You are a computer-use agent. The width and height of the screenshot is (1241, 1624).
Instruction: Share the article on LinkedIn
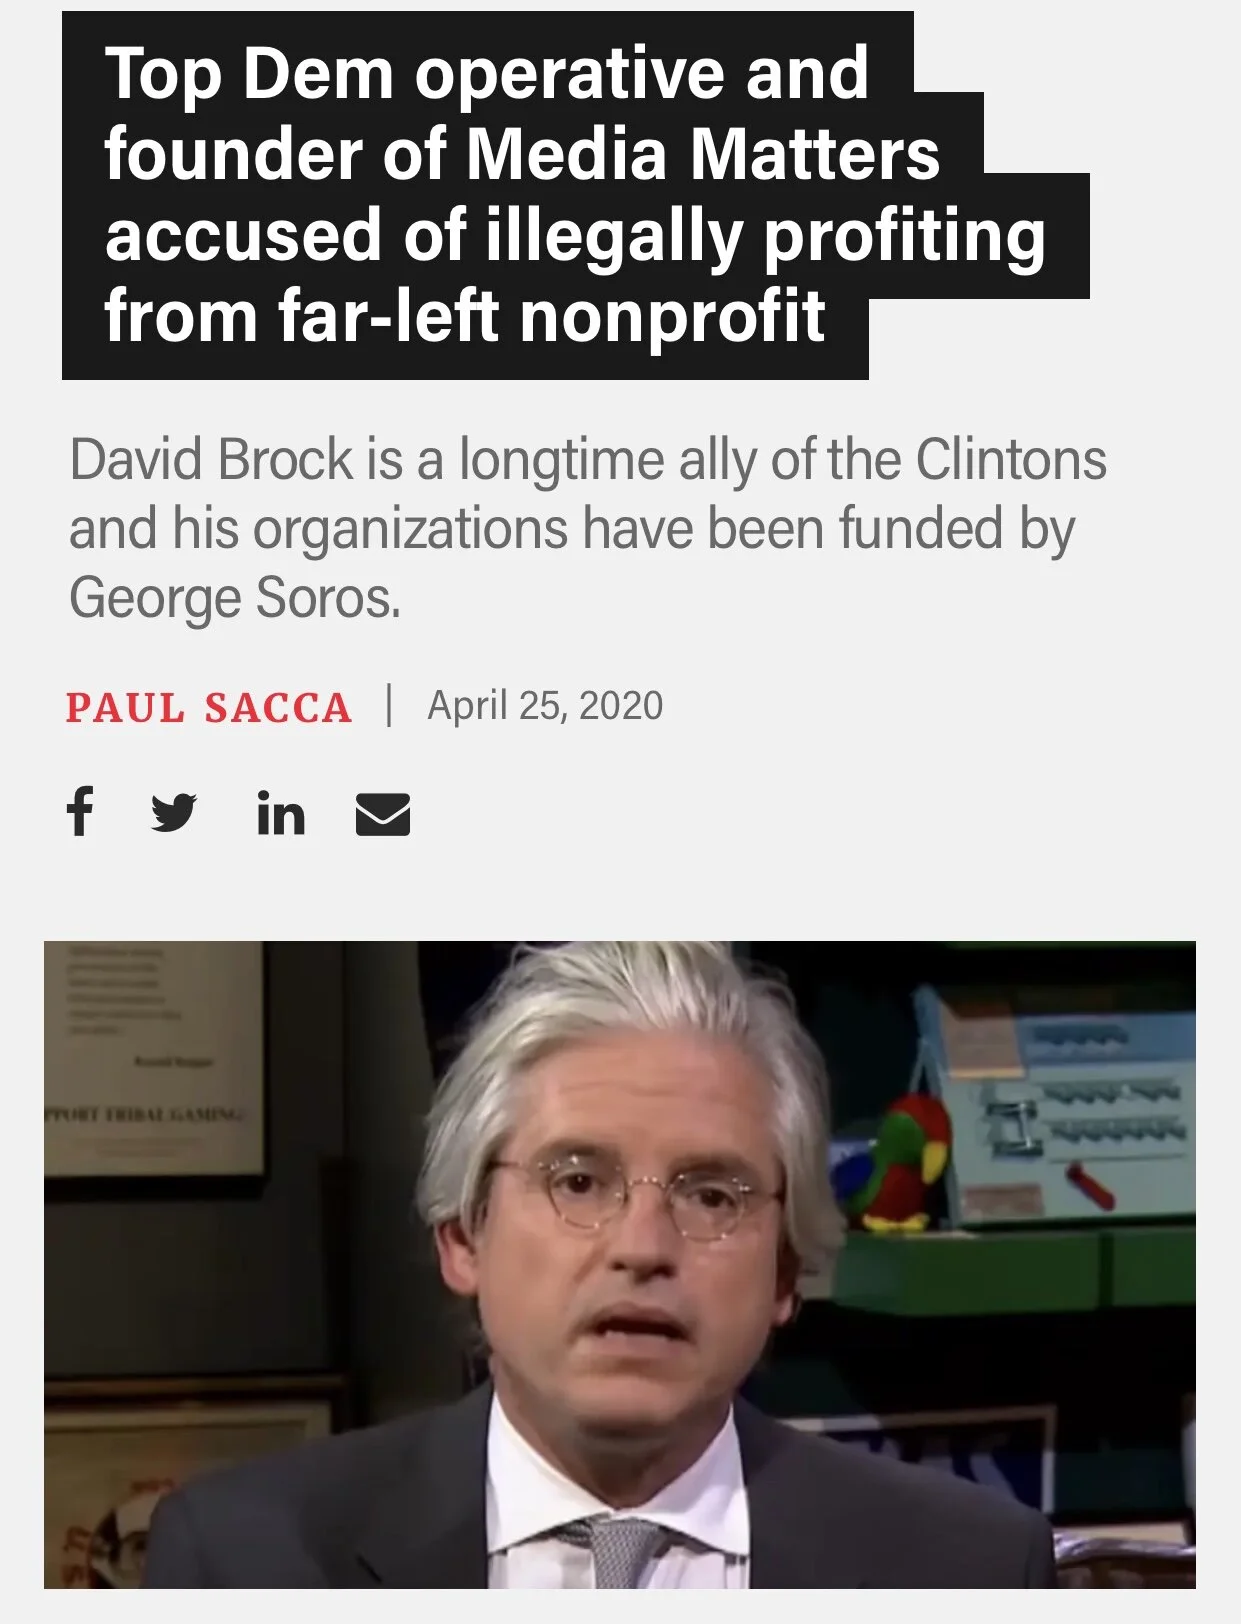(x=281, y=812)
